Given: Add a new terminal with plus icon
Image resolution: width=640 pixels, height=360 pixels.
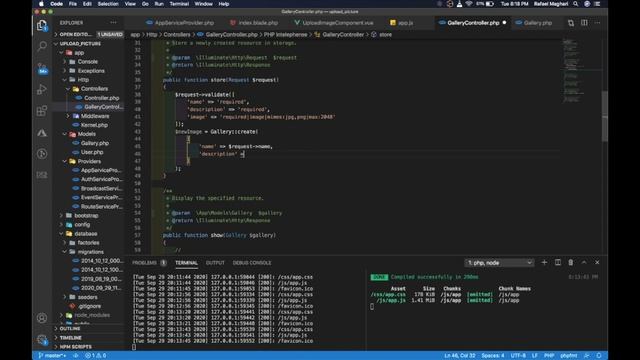Looking at the screenshot, I should coord(544,262).
